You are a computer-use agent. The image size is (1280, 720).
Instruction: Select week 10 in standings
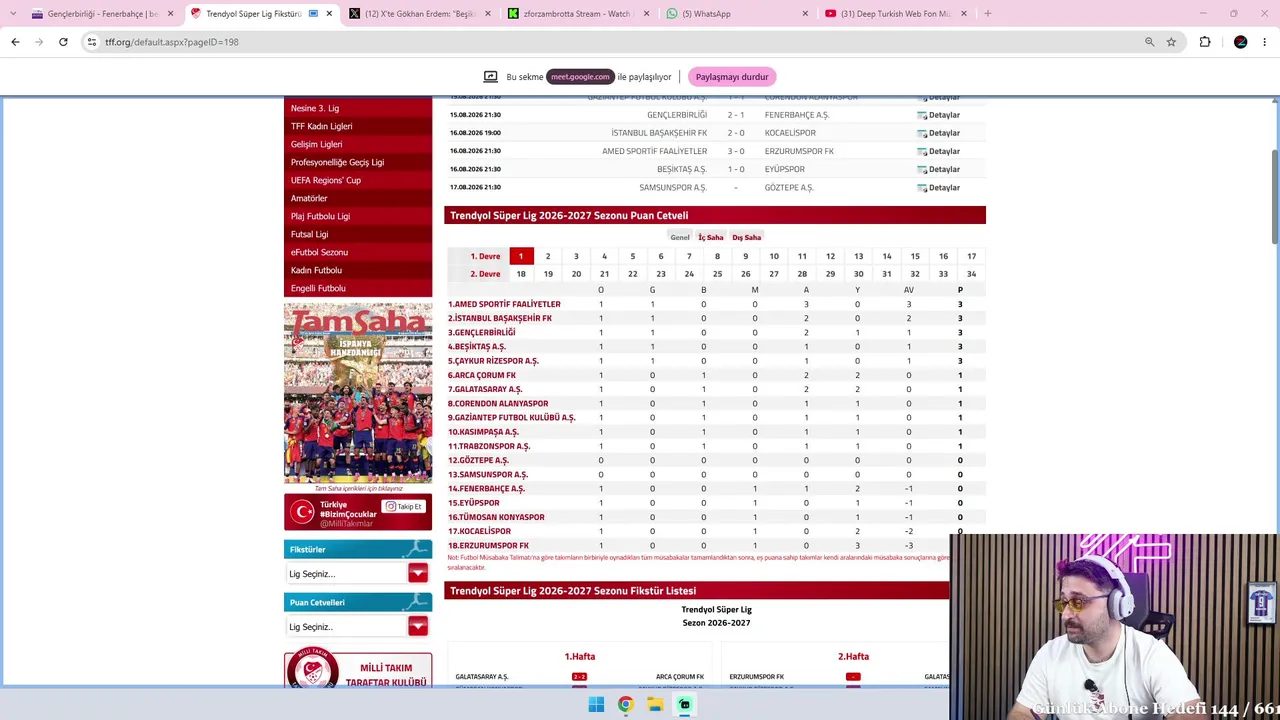774,256
